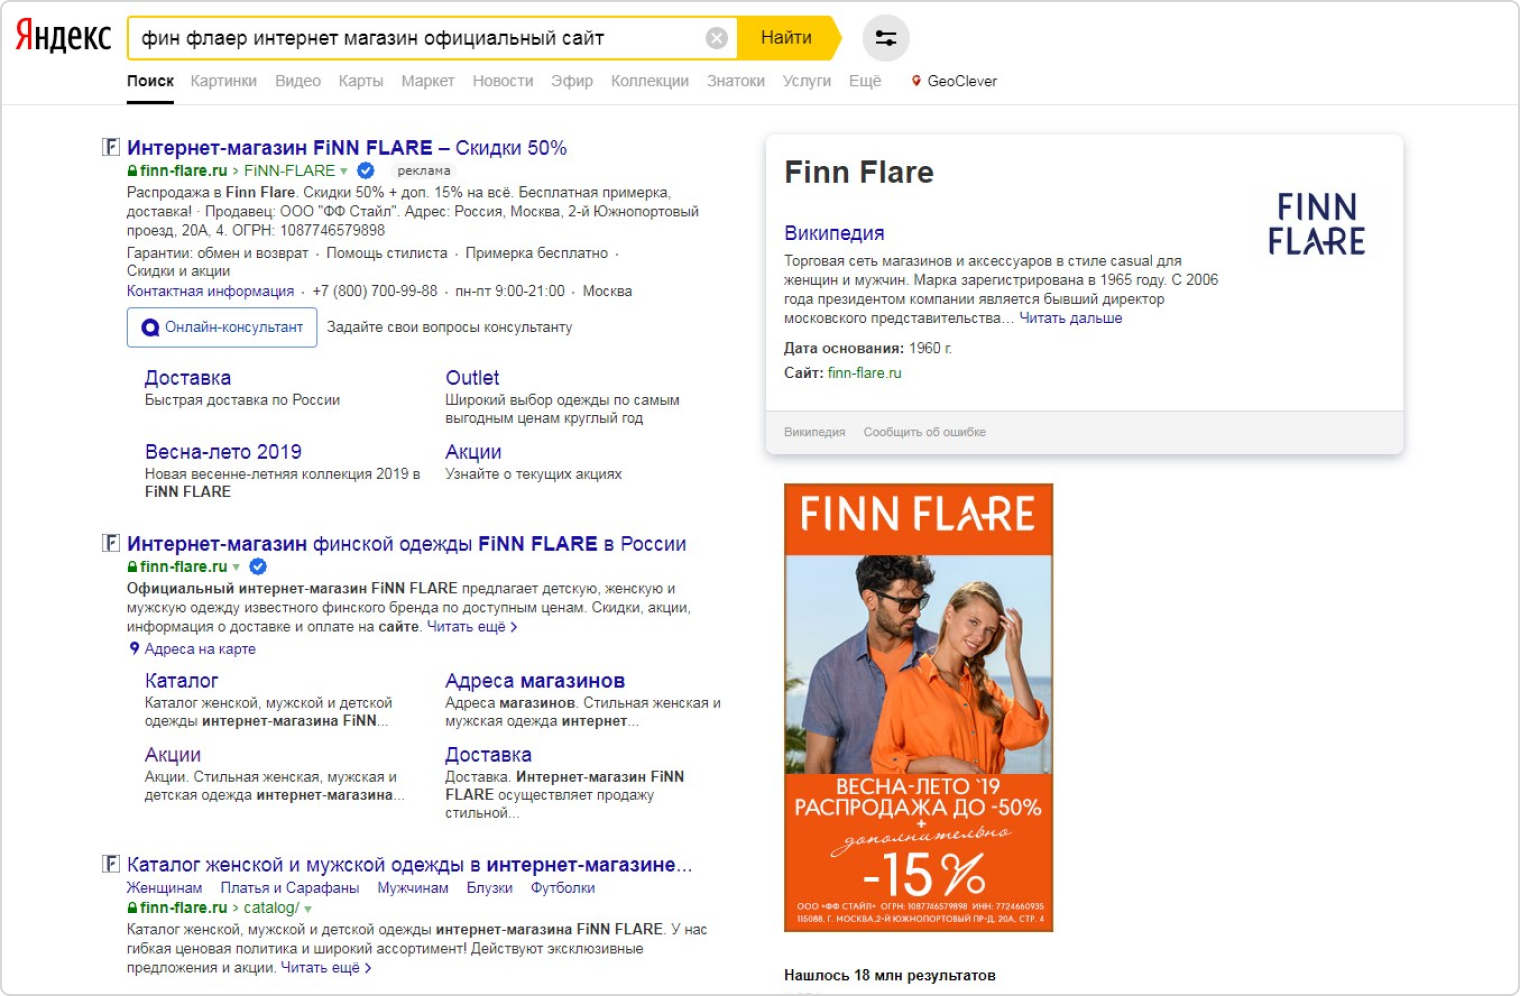Switch to the Картинки tab
Image resolution: width=1520 pixels, height=996 pixels.
coord(223,81)
